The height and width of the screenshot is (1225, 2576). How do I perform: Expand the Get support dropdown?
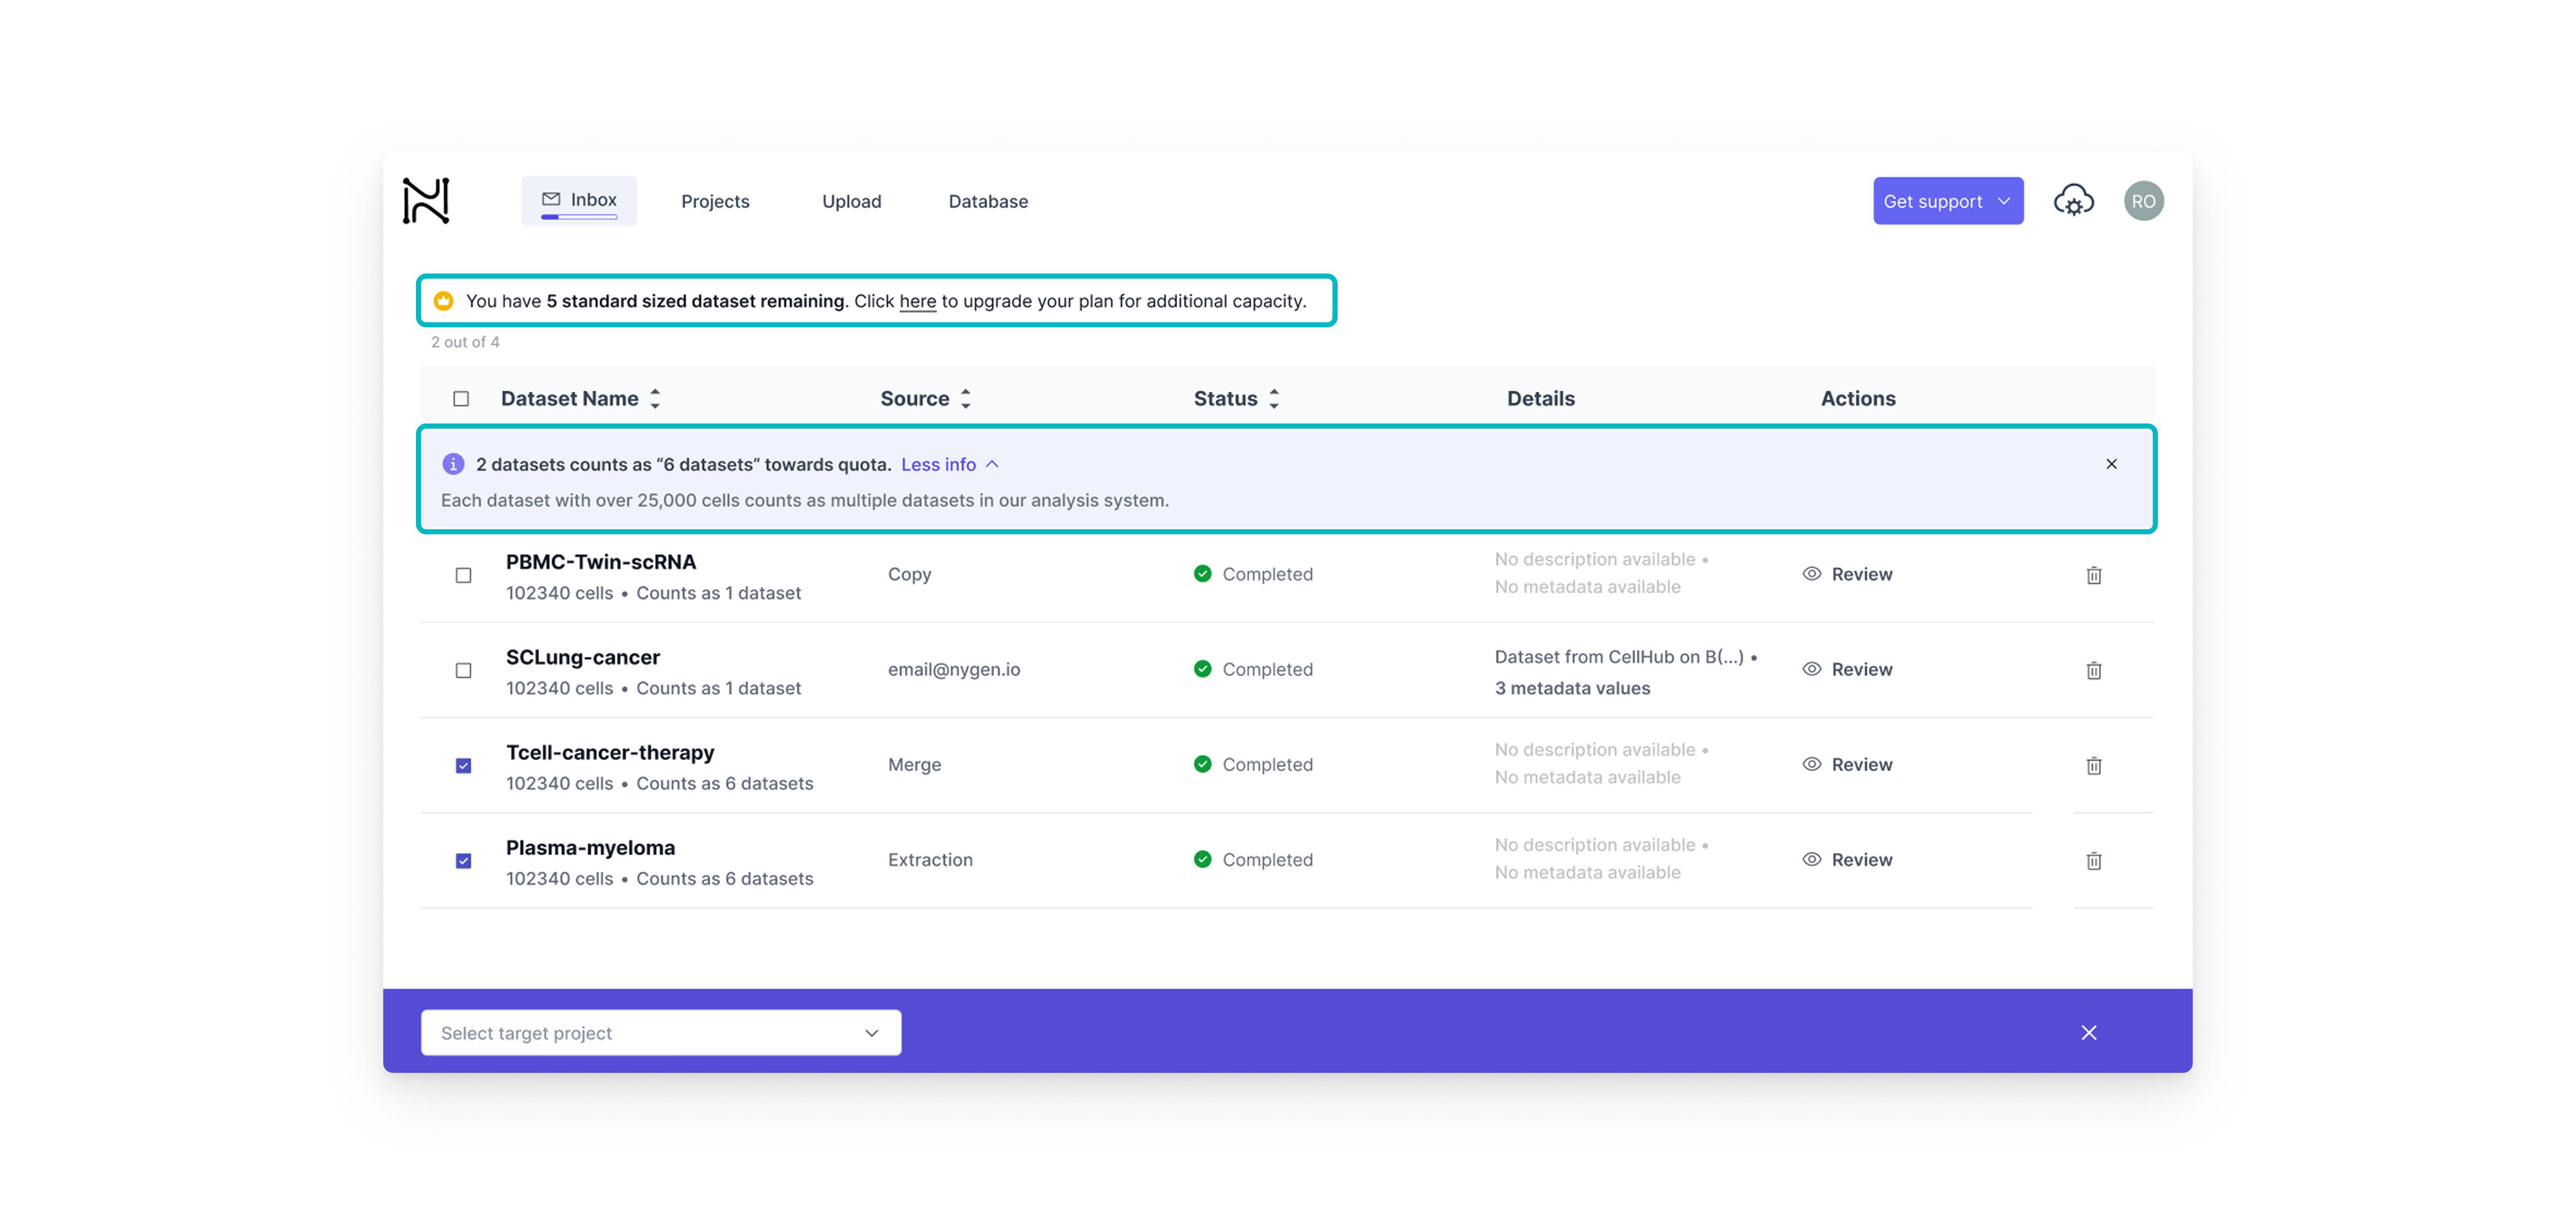pos(1947,201)
